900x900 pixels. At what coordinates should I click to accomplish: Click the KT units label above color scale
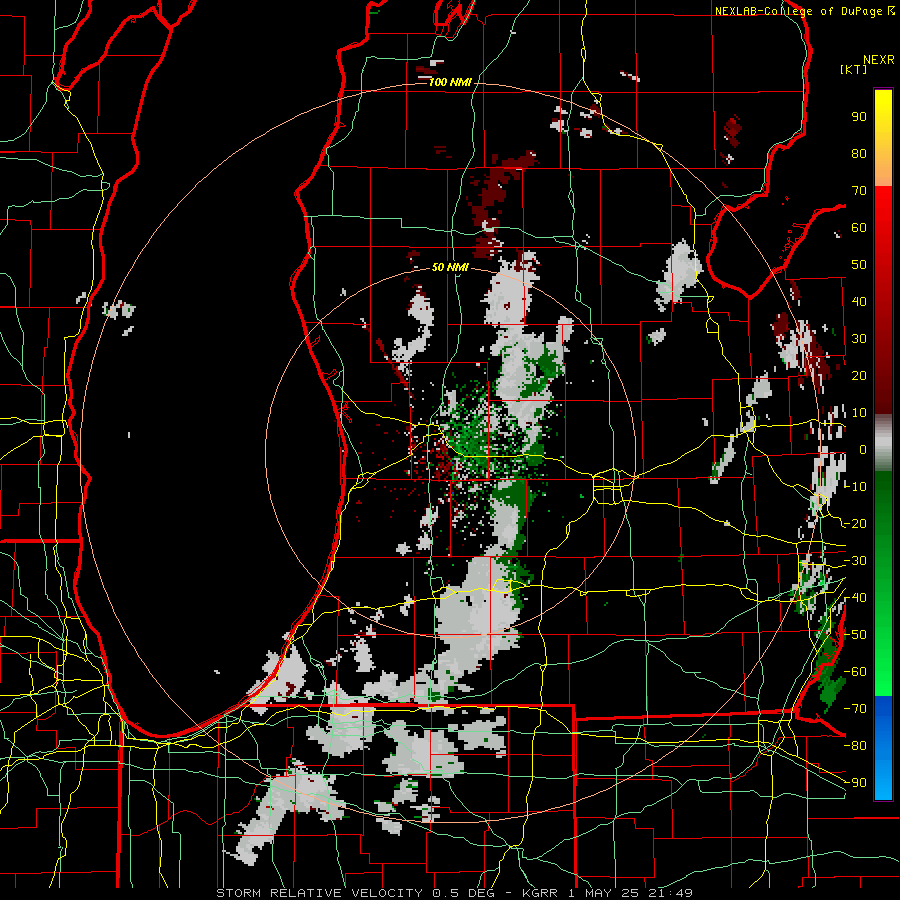854,69
